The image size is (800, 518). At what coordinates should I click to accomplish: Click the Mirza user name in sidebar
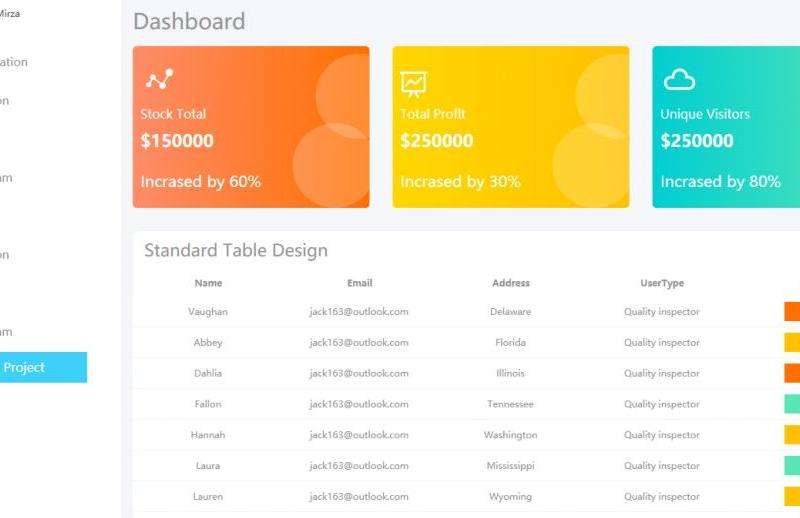10,14
